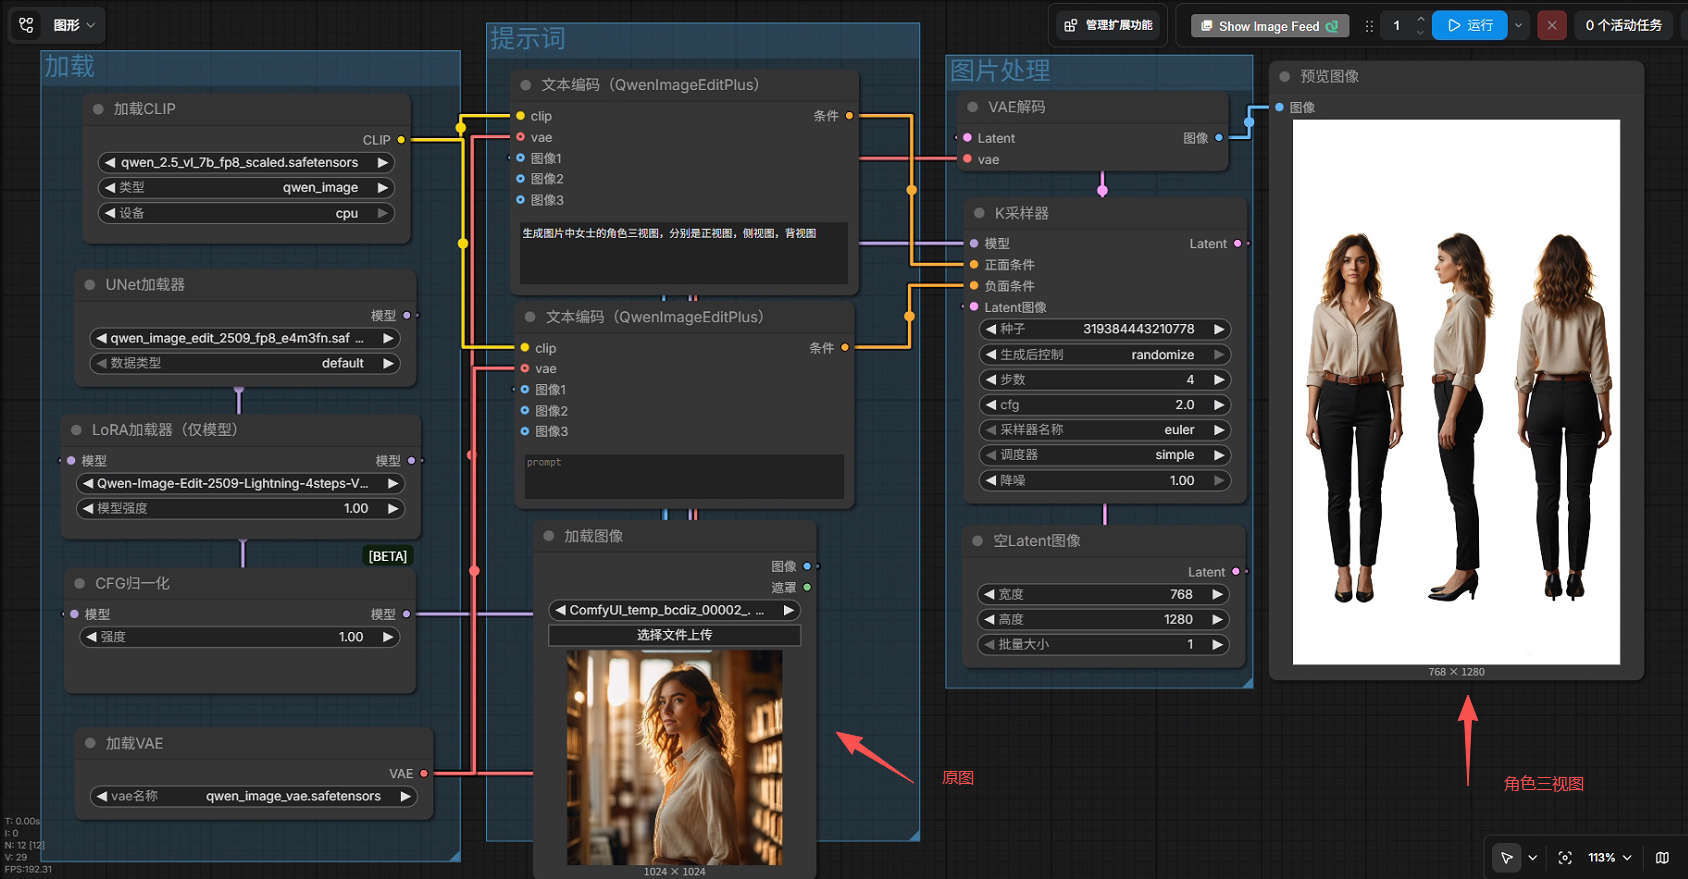The width and height of the screenshot is (1688, 879).
Task: Click 选择文件上传 upload button
Action: 675,635
